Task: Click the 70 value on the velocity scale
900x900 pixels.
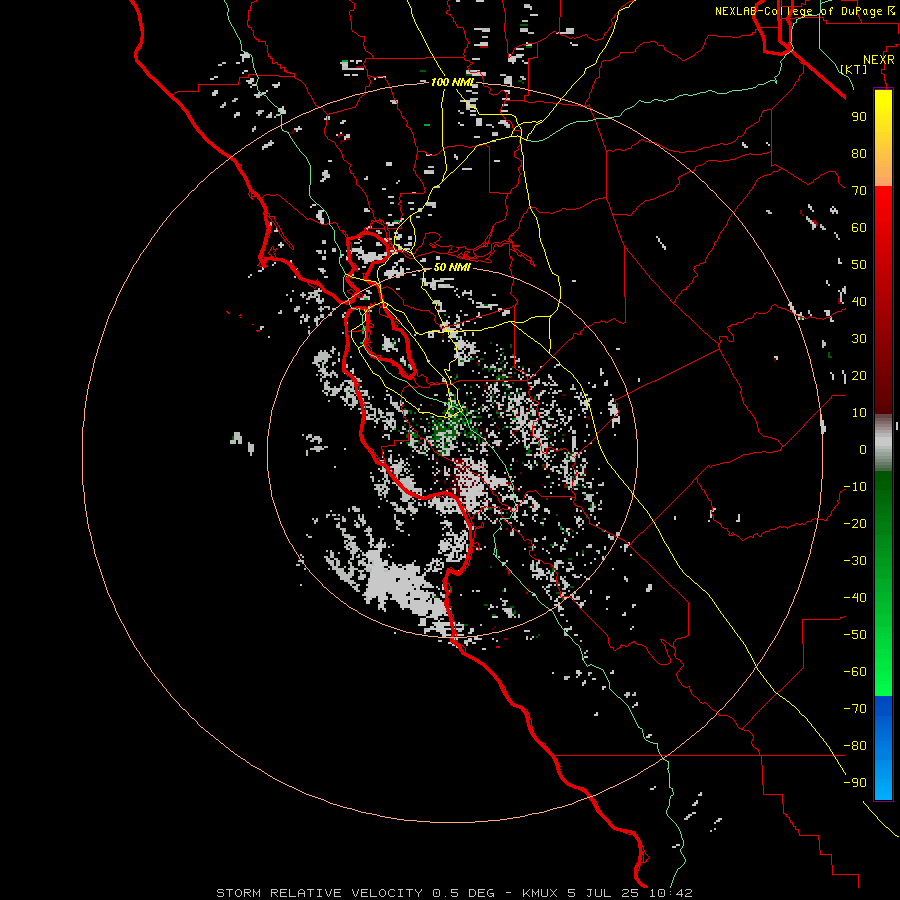Action: [x=859, y=191]
